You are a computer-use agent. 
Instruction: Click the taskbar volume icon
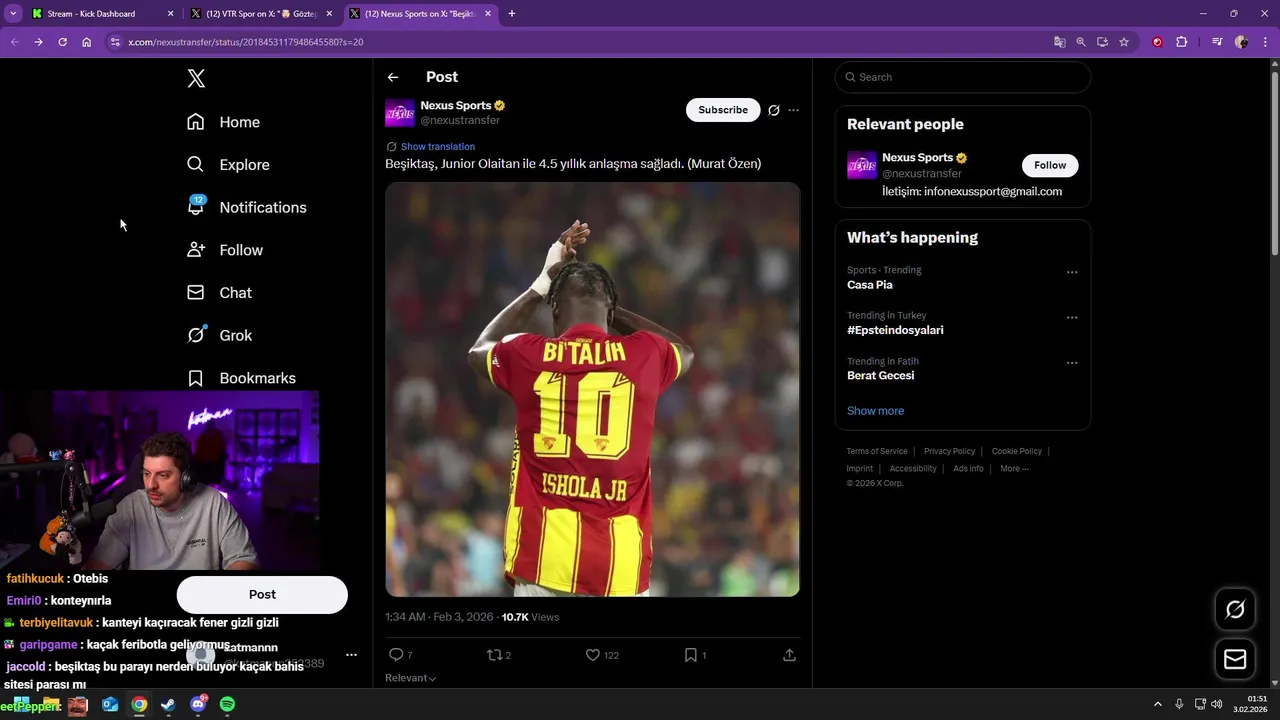pos(1216,704)
